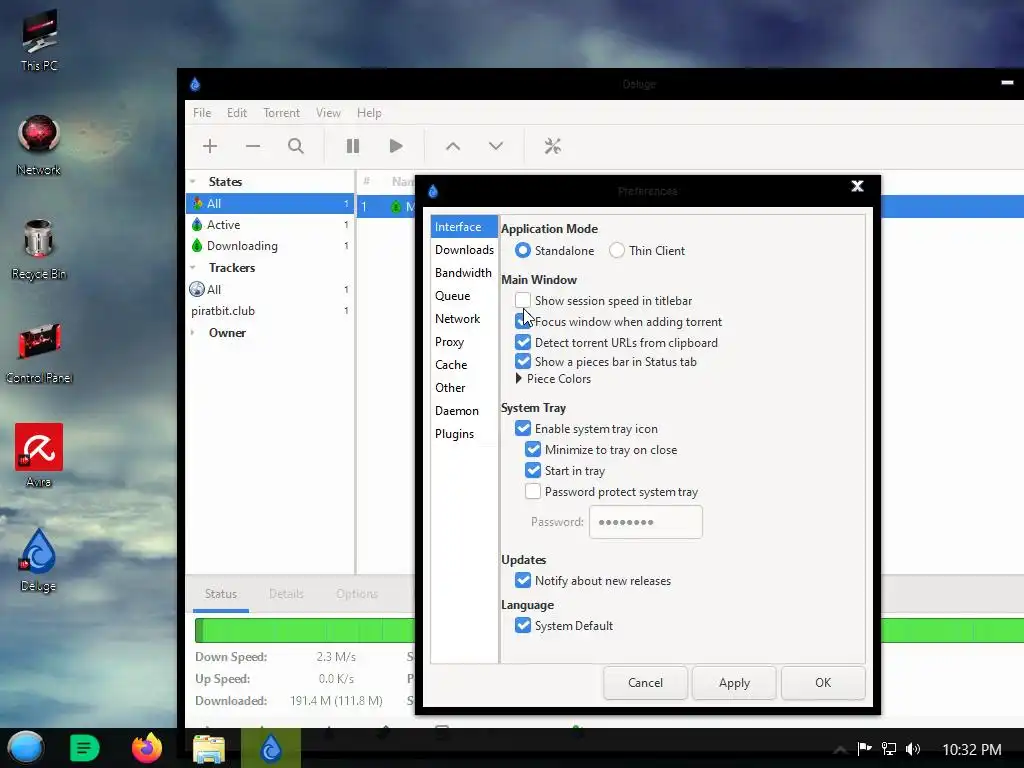Pause torrent using toolbar pause icon
This screenshot has width=1024, height=768.
click(353, 146)
